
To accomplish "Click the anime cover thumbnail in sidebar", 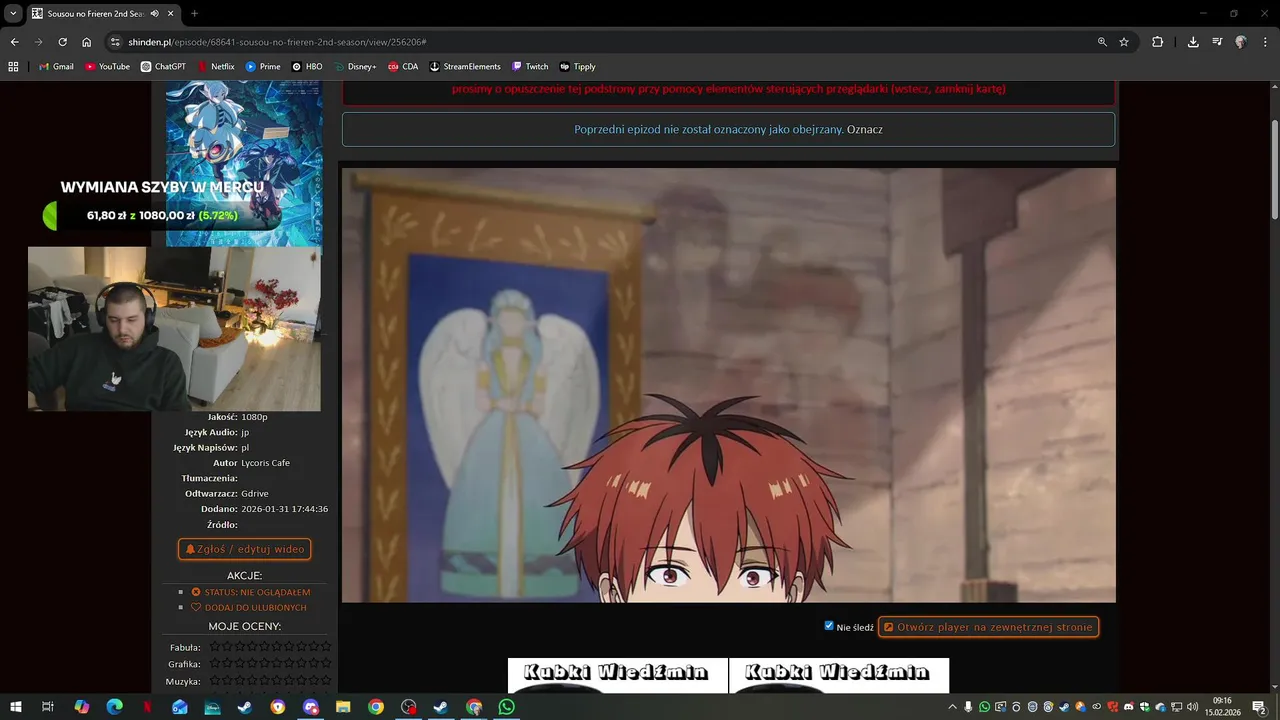I will [x=244, y=164].
